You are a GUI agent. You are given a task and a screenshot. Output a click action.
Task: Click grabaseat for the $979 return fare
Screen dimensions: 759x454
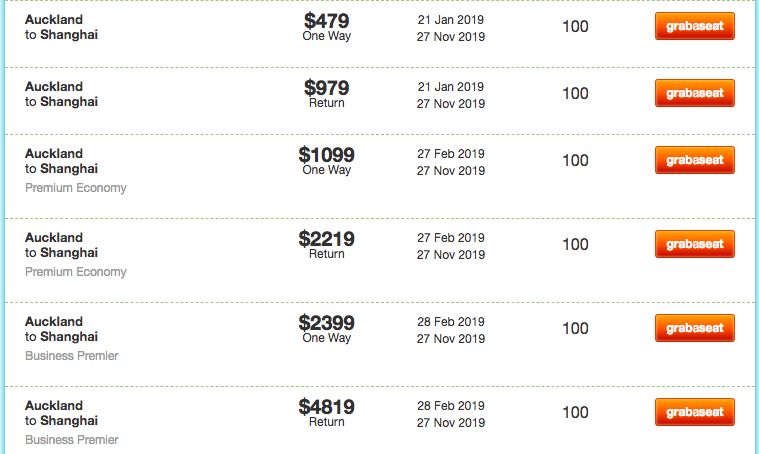695,93
